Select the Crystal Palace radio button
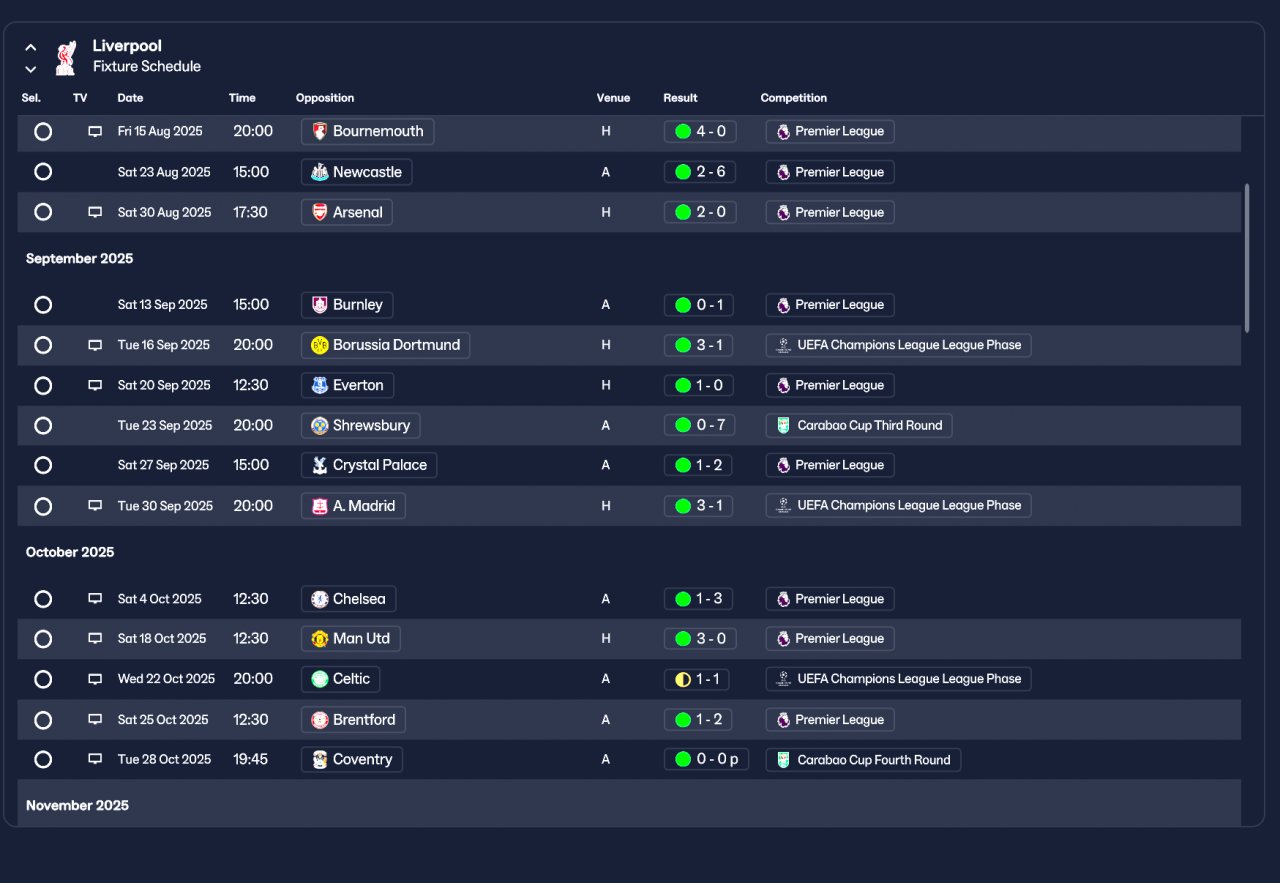The image size is (1280, 883). click(43, 465)
